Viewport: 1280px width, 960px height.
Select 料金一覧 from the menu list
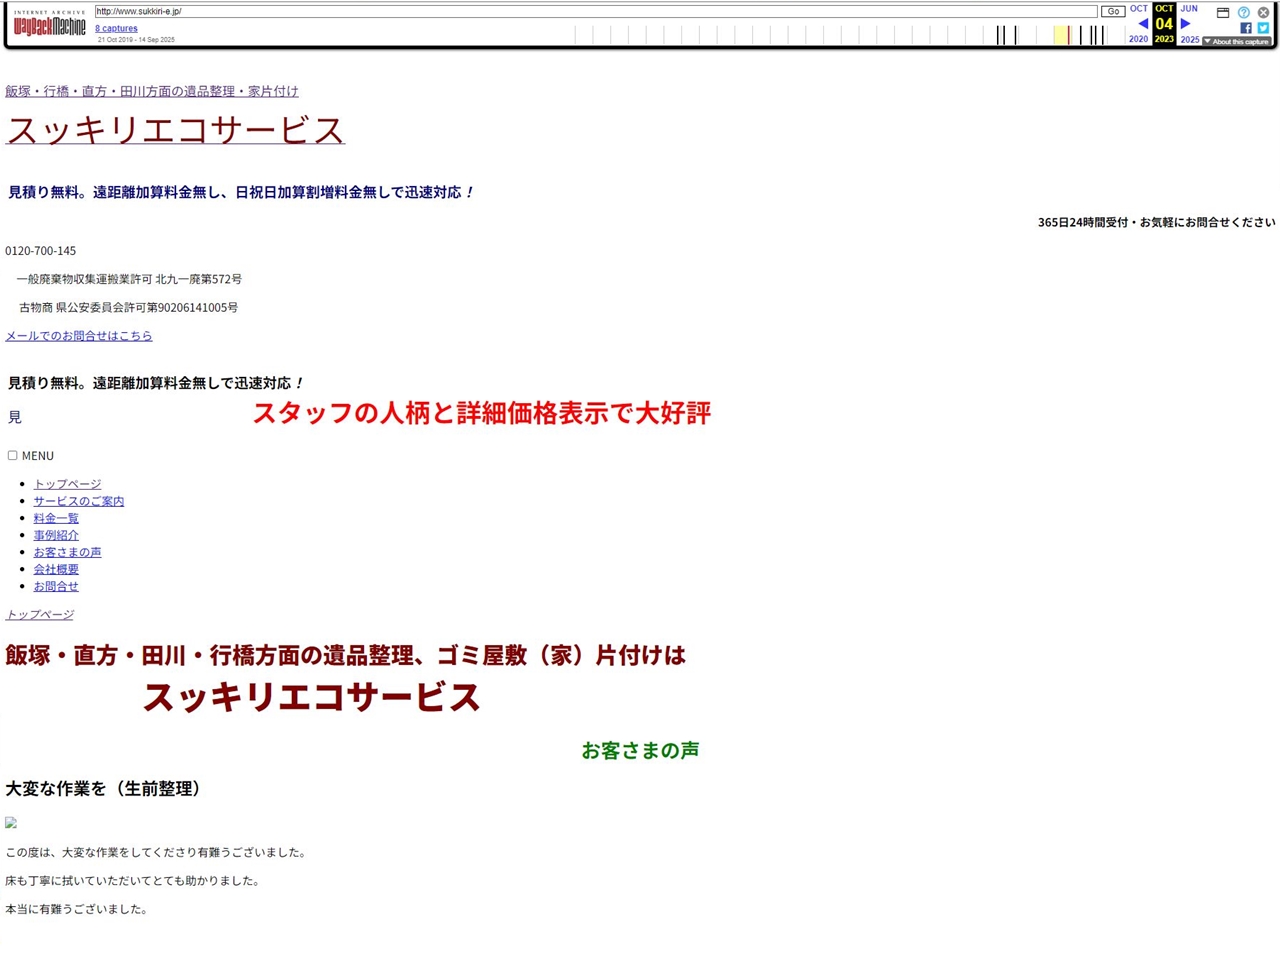point(56,518)
